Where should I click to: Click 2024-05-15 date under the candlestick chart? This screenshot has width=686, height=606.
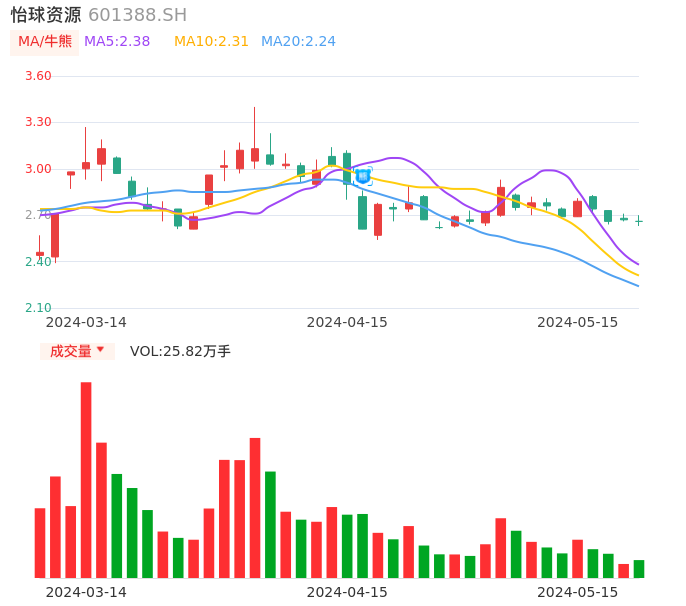(x=577, y=322)
